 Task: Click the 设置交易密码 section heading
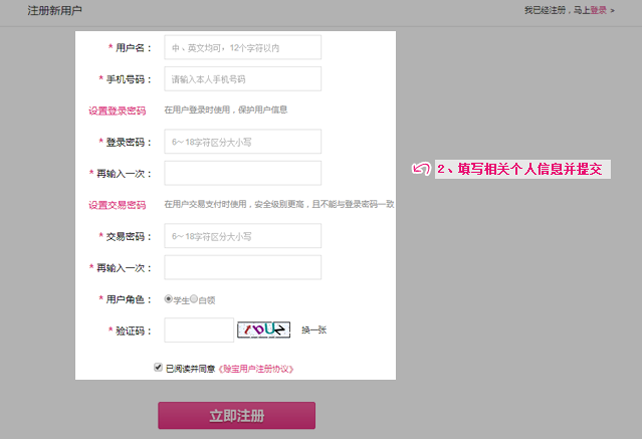click(117, 205)
